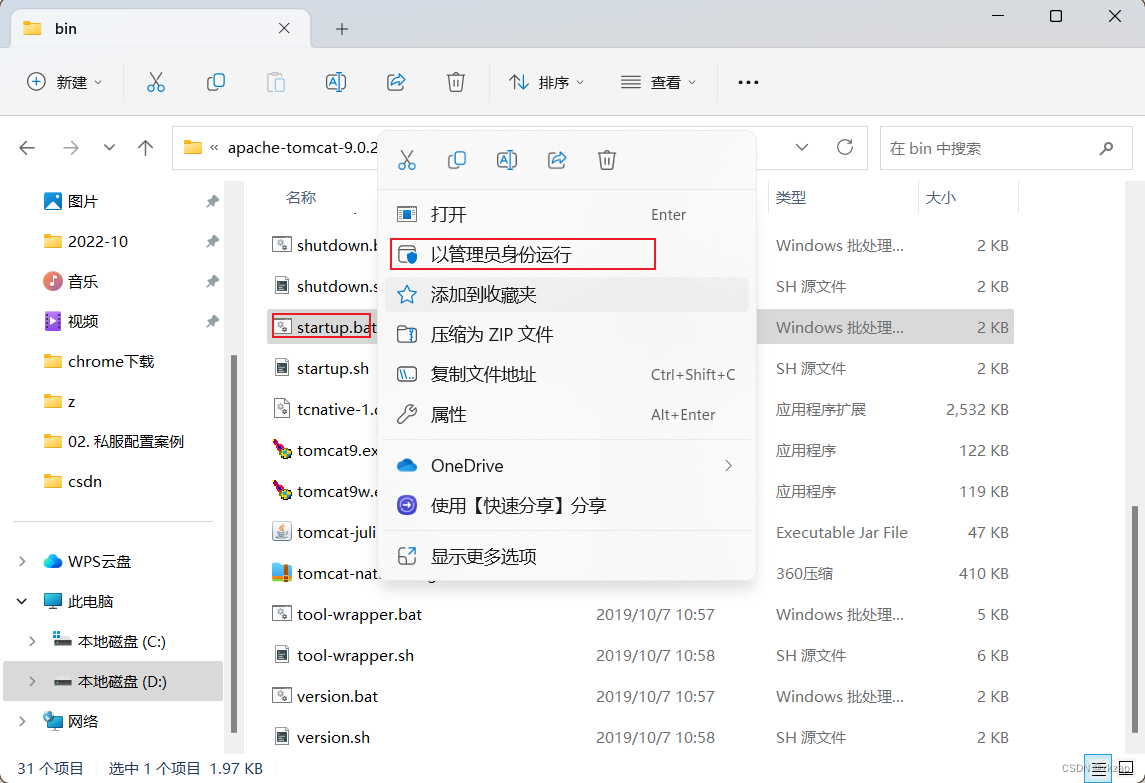
Task: Click the navigation pane scrollbar
Action: click(x=234, y=543)
